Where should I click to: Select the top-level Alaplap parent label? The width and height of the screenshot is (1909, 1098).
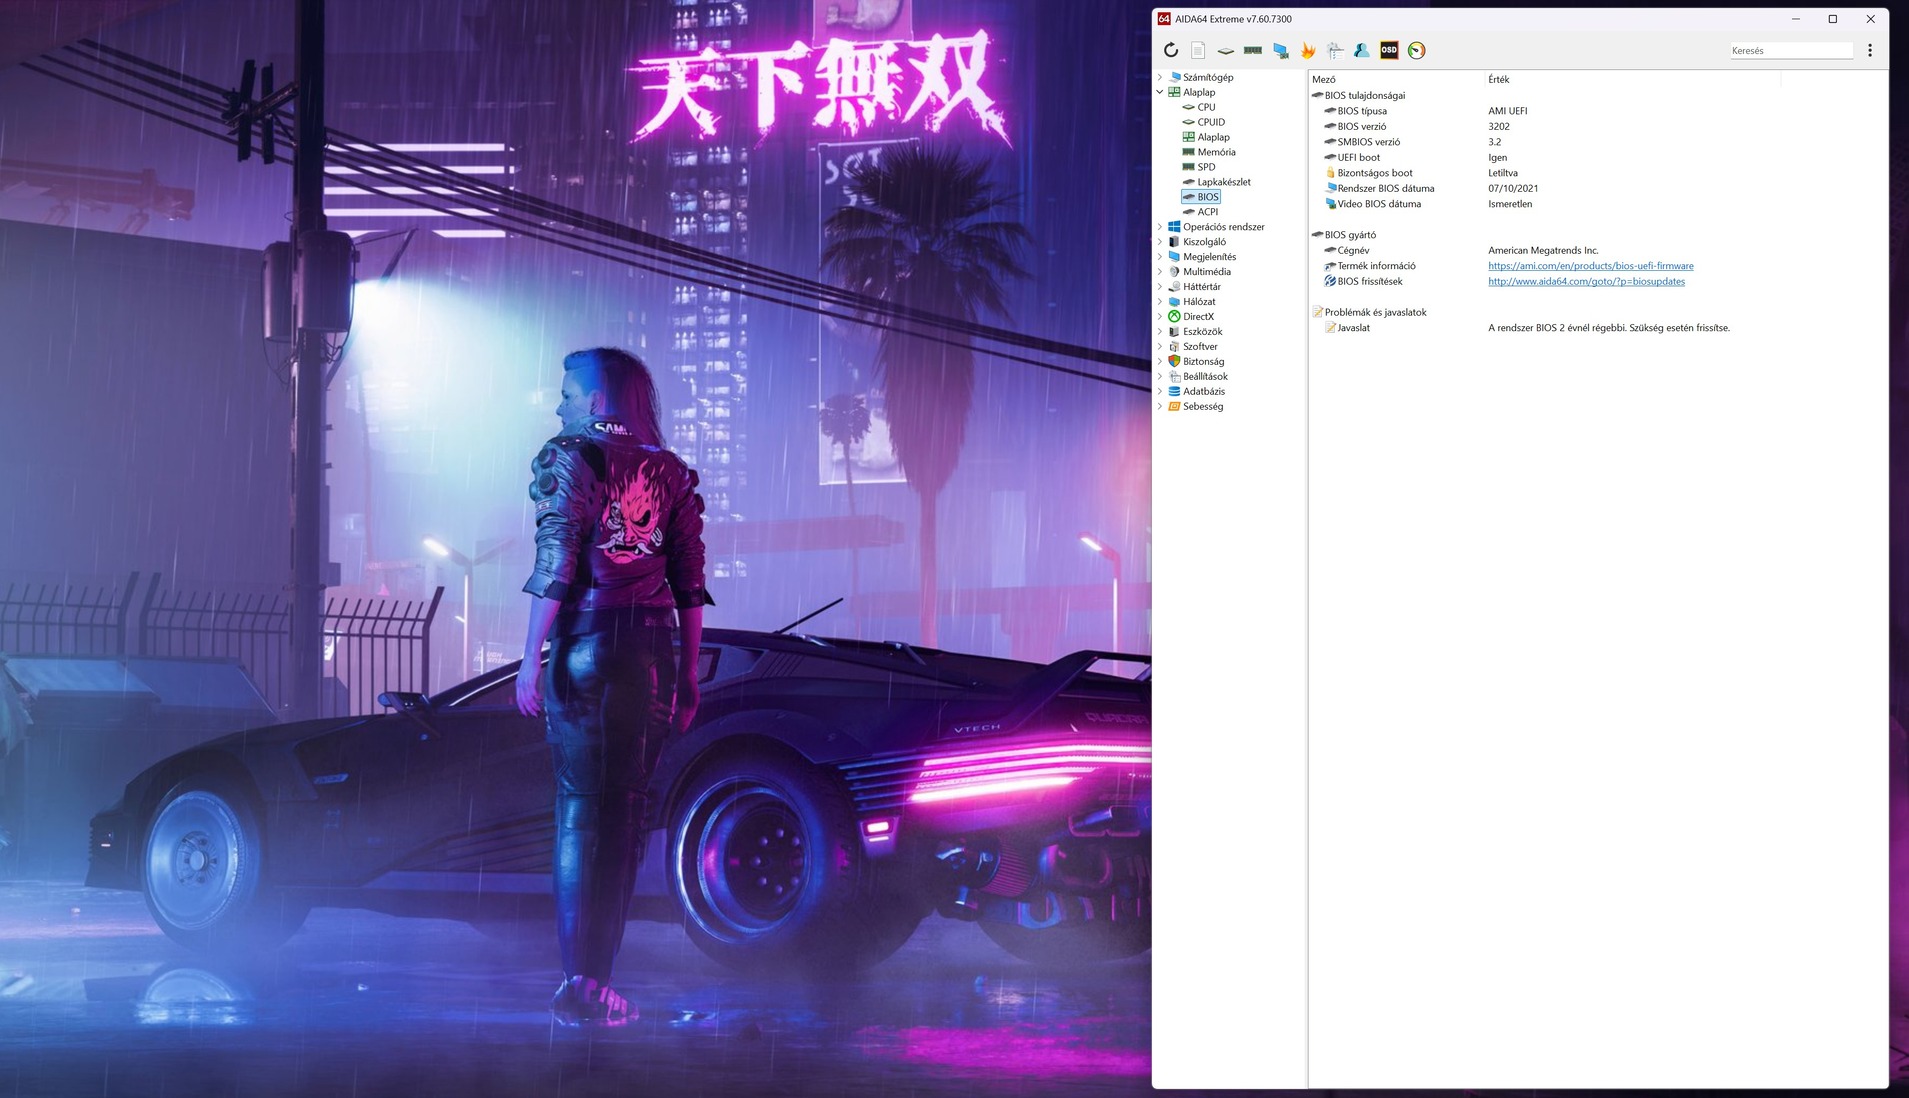pyautogui.click(x=1199, y=92)
